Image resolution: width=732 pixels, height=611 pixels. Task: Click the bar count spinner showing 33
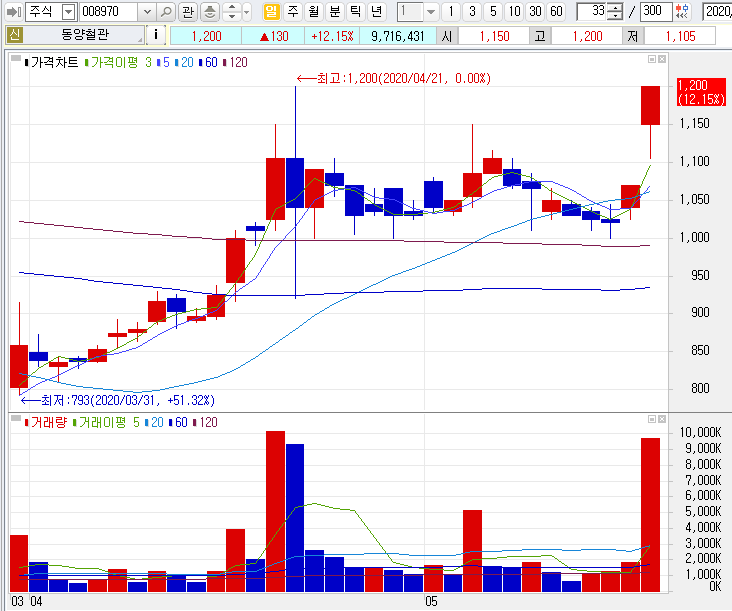600,12
